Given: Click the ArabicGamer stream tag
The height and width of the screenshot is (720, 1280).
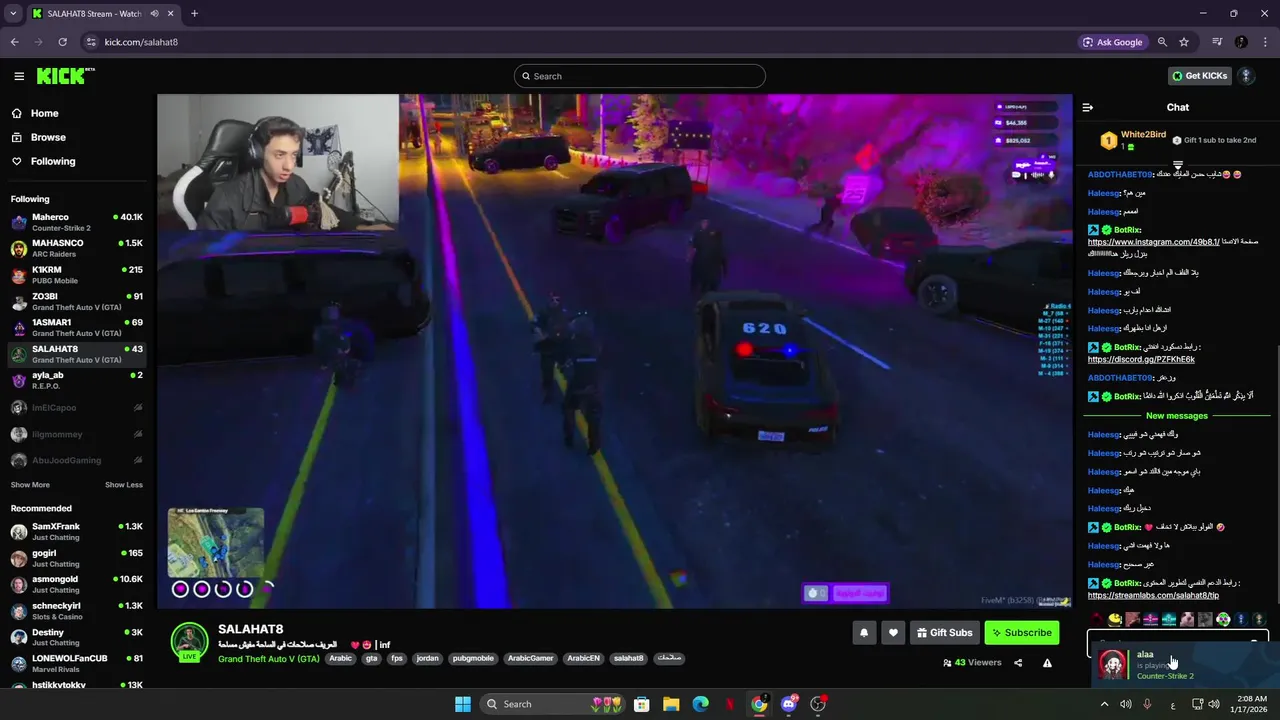Looking at the screenshot, I should click(x=530, y=659).
